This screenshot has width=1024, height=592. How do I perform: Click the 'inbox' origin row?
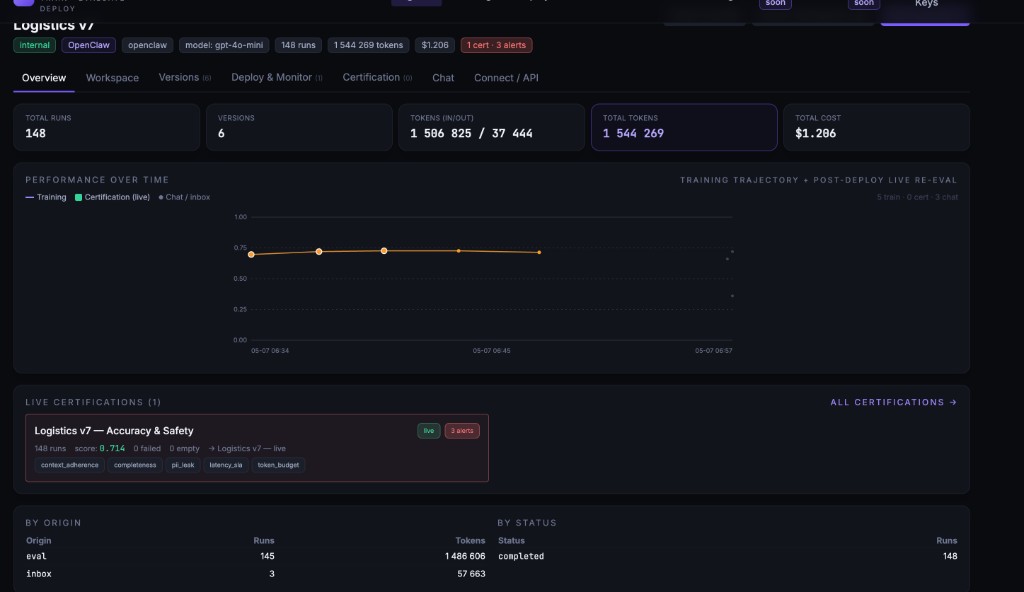click(255, 574)
